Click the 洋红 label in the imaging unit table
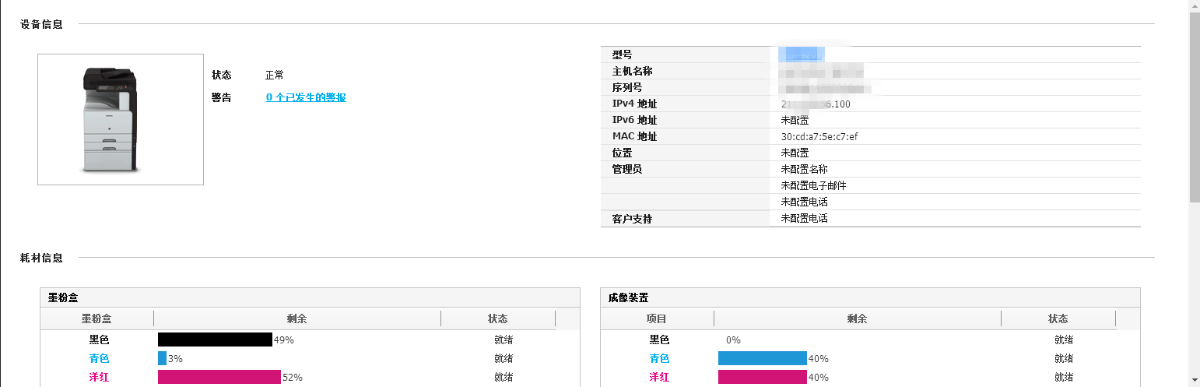This screenshot has height=387, width=1200. point(659,377)
